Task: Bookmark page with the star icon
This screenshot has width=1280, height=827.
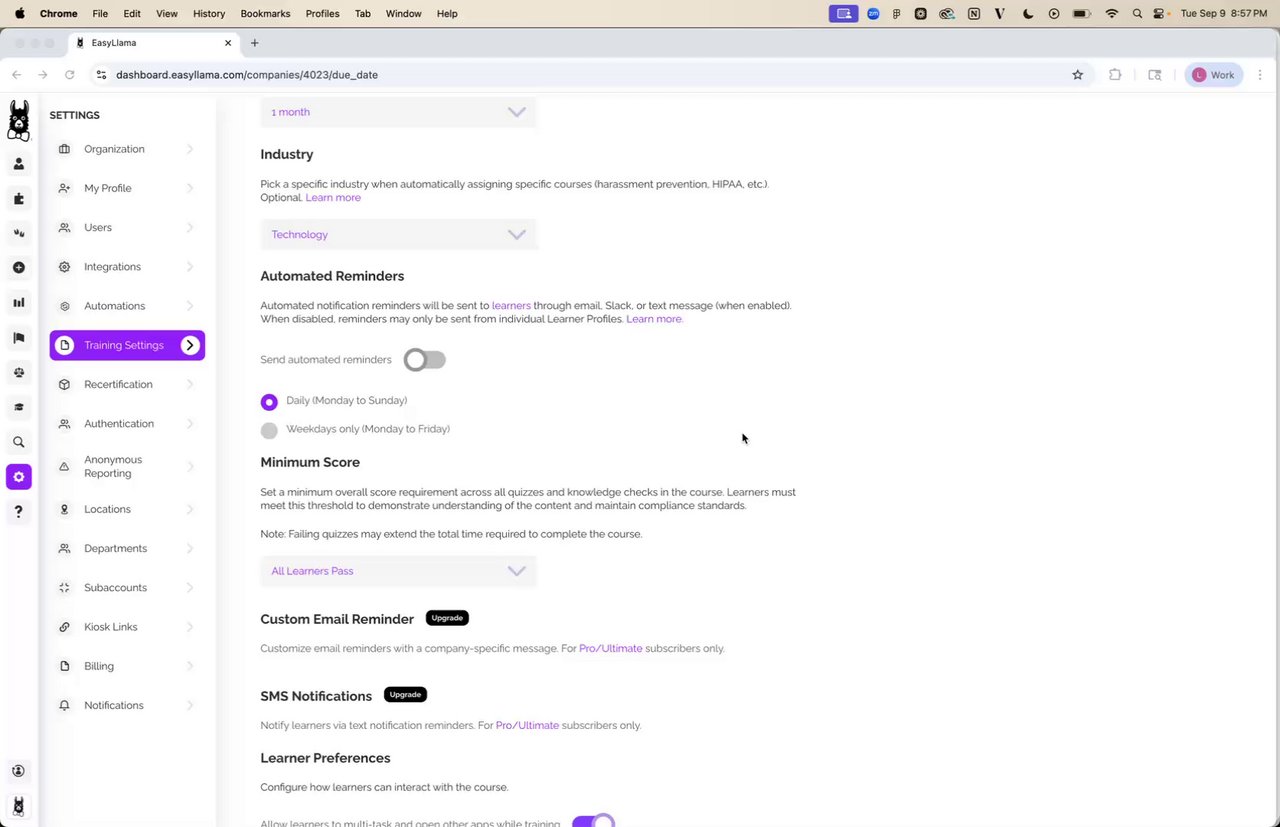Action: click(1077, 75)
